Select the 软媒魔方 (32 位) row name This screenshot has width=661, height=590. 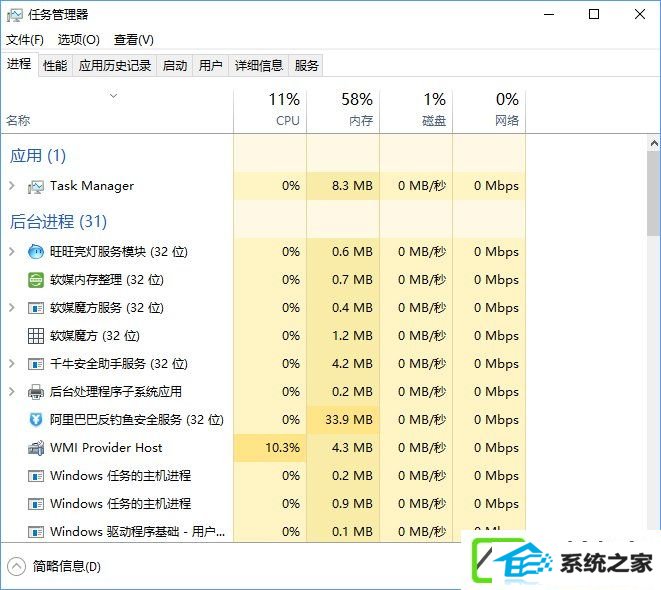(x=95, y=336)
